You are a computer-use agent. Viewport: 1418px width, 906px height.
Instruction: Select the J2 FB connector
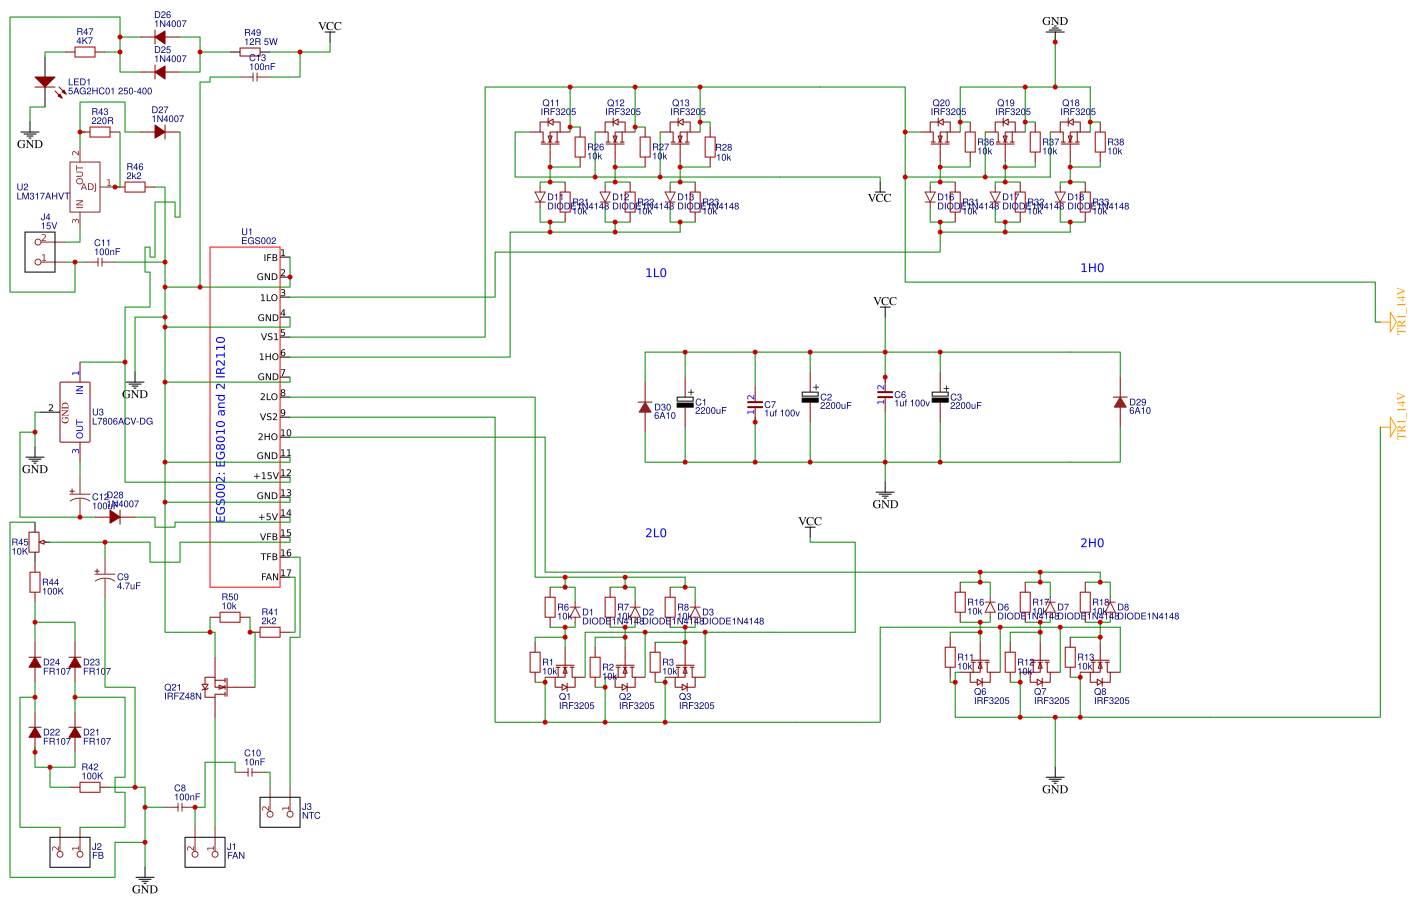tap(70, 852)
